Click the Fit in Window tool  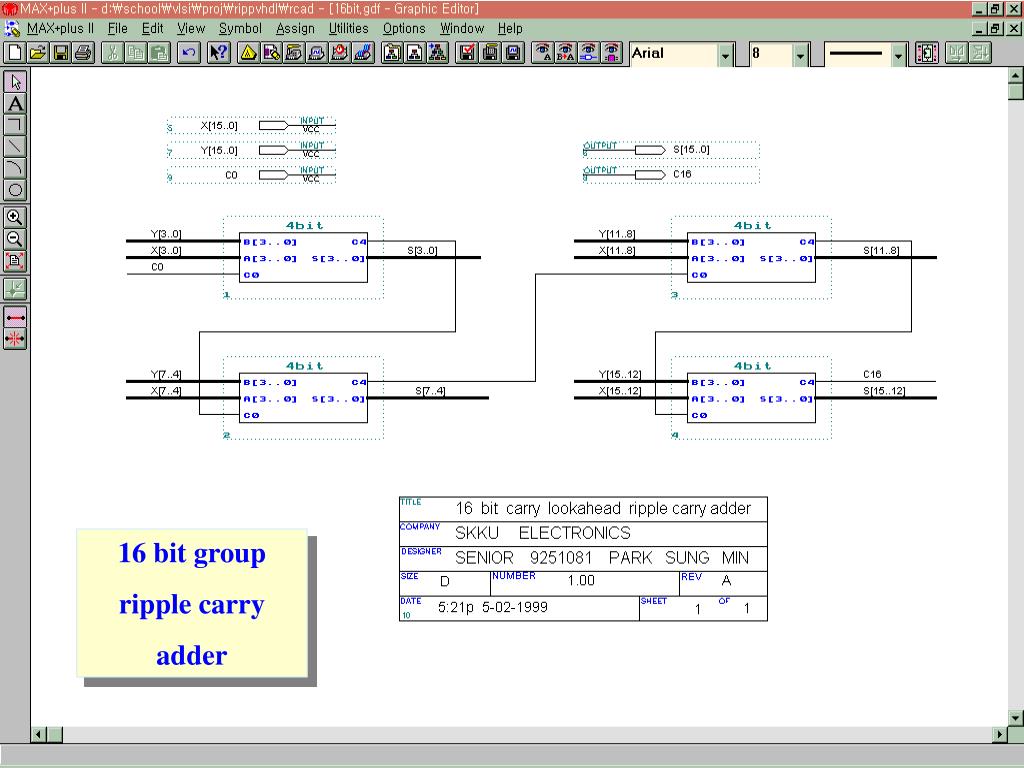[x=15, y=261]
